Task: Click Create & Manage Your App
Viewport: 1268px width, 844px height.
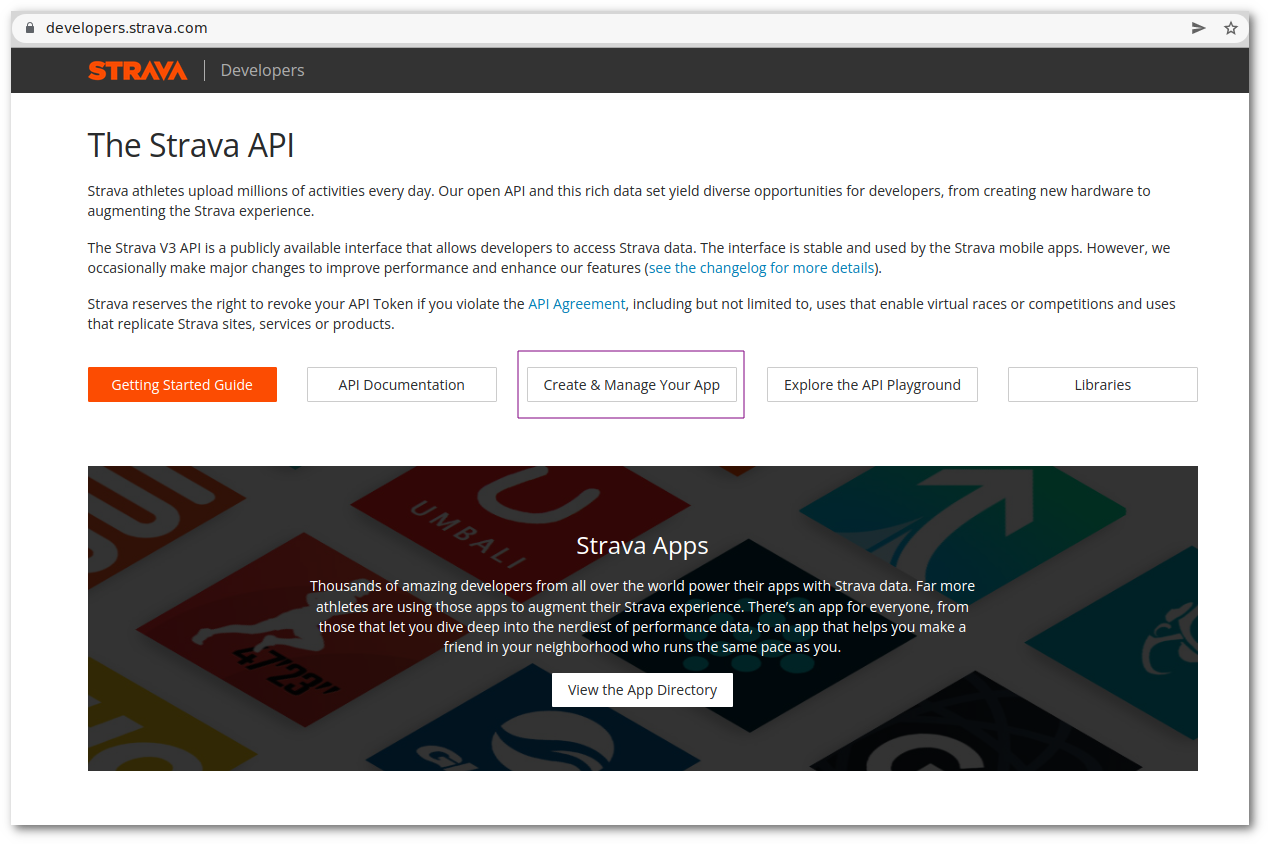Action: click(632, 385)
